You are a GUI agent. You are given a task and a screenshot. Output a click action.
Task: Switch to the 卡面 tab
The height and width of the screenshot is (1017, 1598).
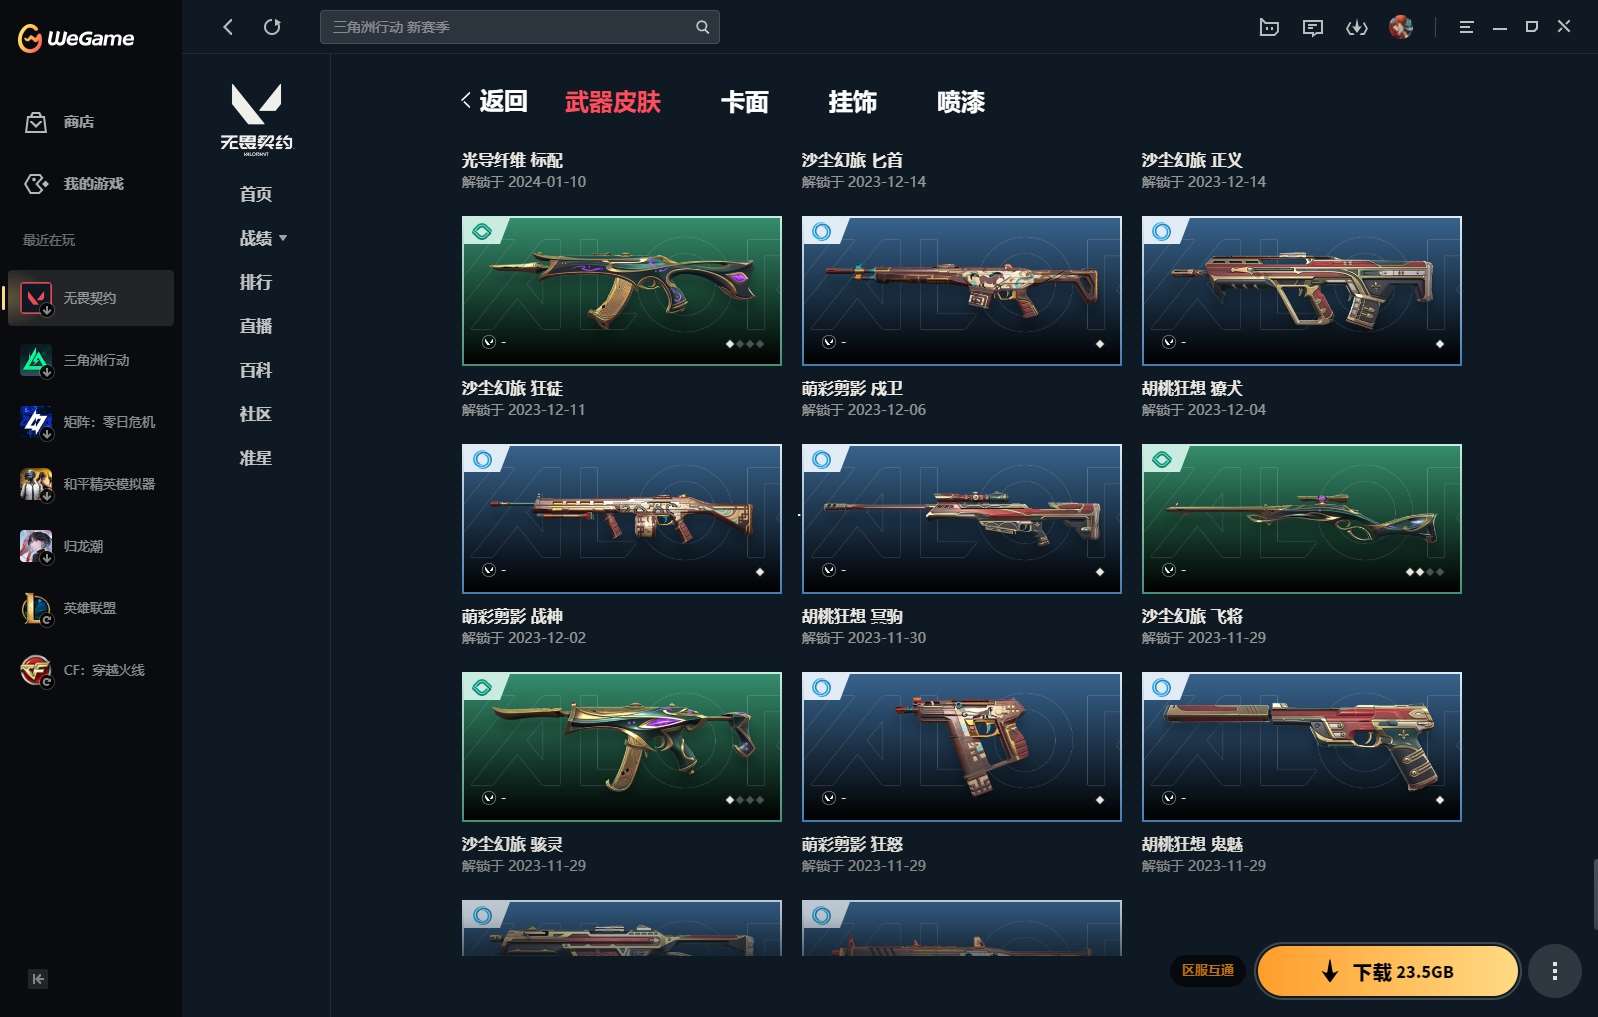pos(744,102)
